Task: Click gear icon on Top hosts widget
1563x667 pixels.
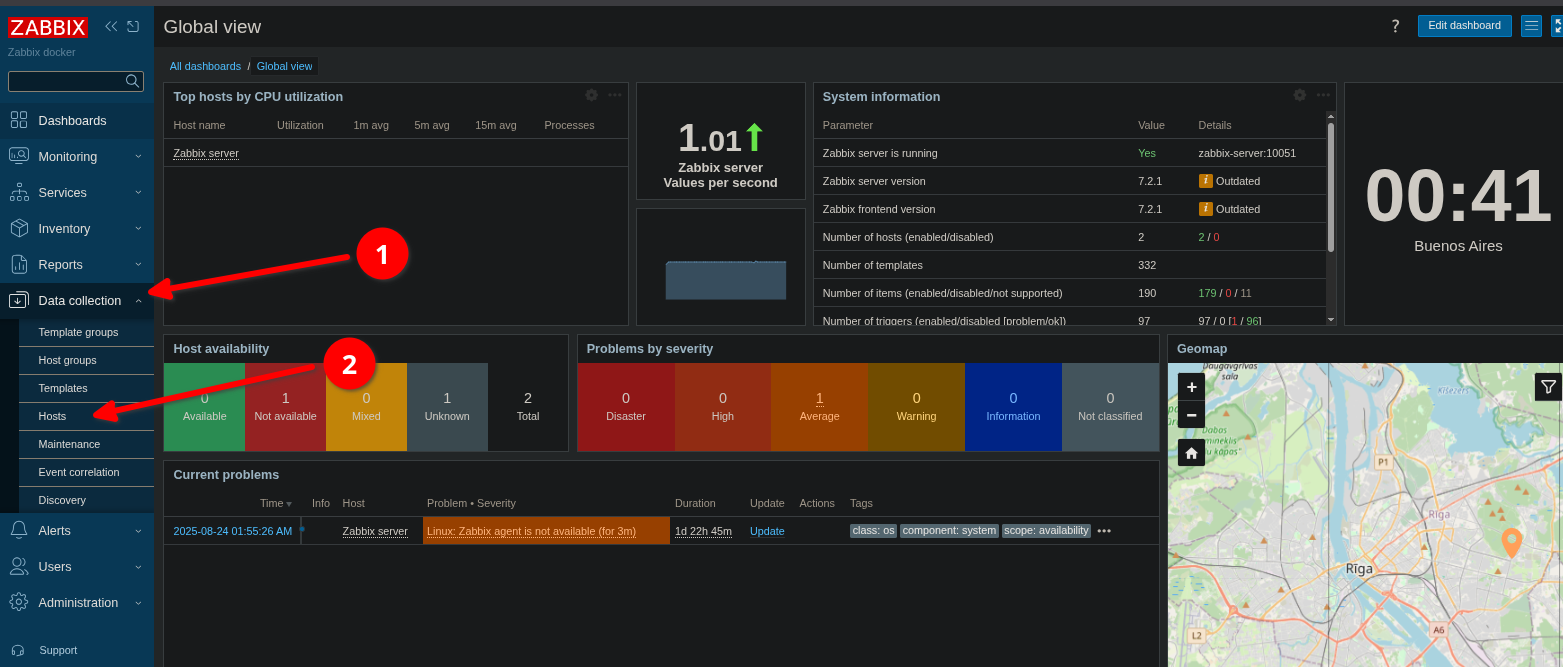Action: pyautogui.click(x=591, y=95)
